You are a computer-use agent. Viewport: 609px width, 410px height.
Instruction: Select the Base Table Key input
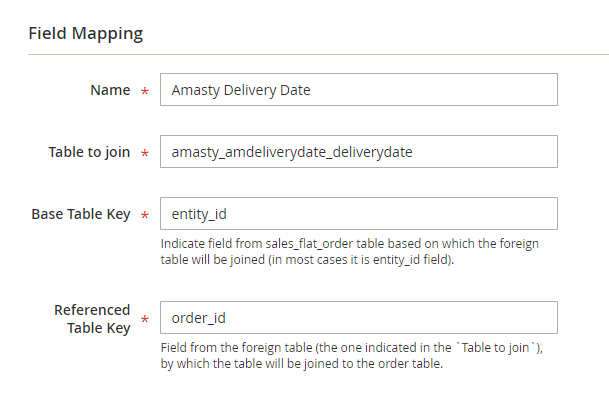[x=358, y=214]
